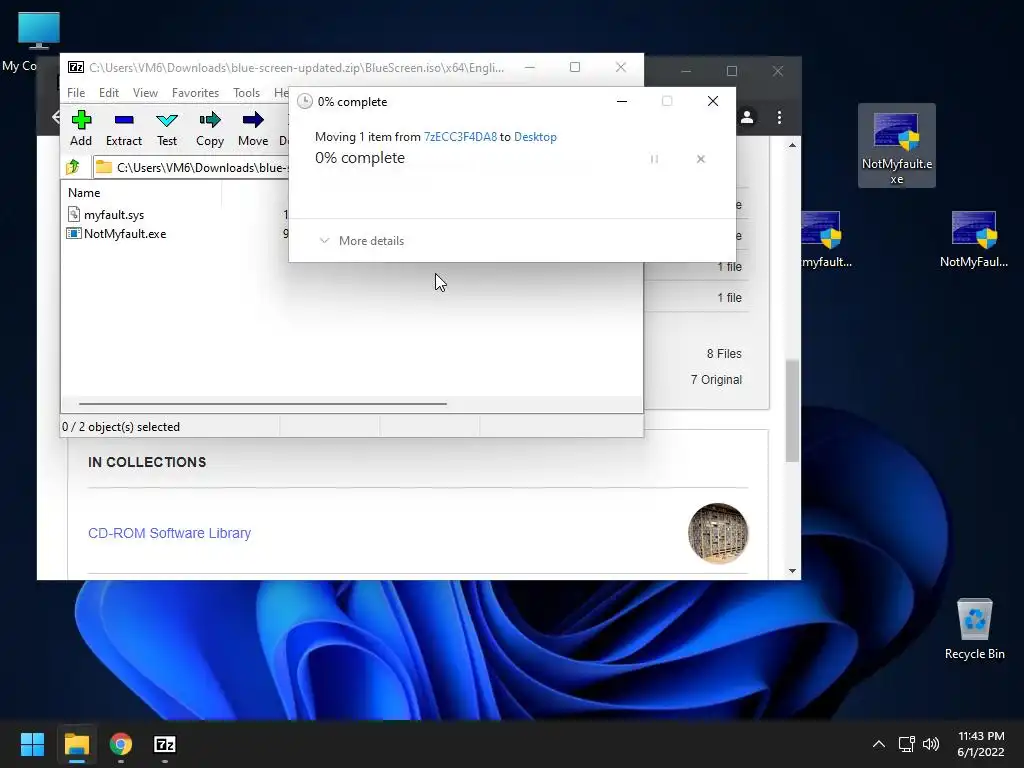Open network settings from the tray
The height and width of the screenshot is (768, 1024).
pyautogui.click(x=906, y=744)
